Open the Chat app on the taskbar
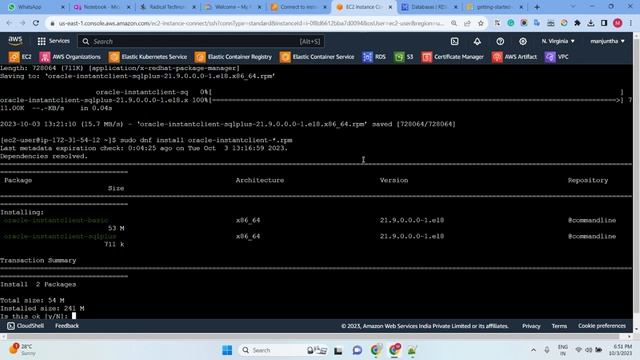This screenshot has height=360, width=640. 357,350
